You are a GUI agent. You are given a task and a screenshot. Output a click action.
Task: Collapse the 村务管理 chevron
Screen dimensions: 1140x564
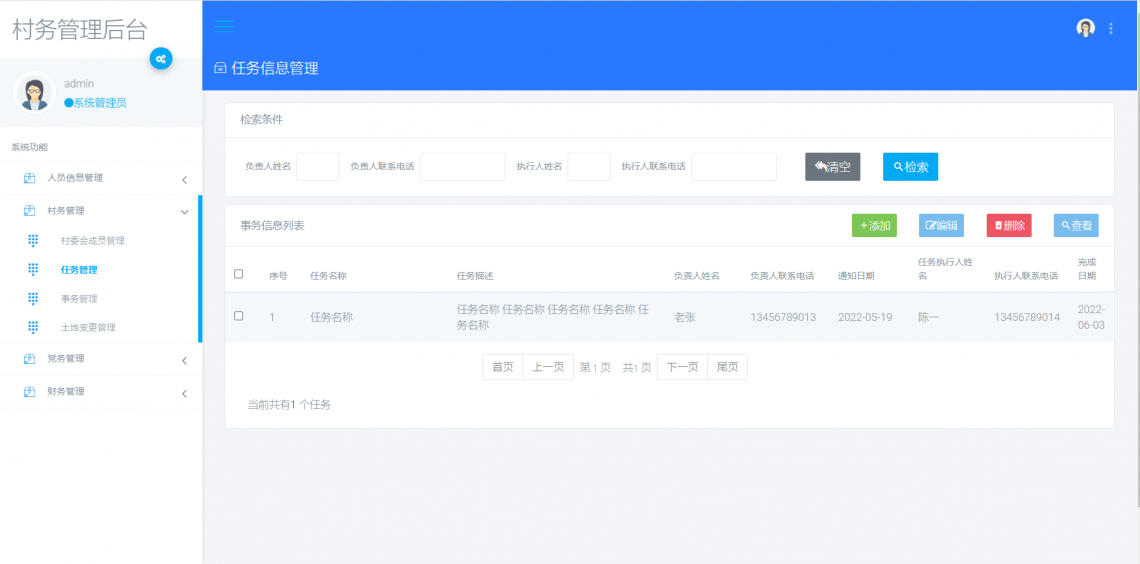pyautogui.click(x=185, y=212)
